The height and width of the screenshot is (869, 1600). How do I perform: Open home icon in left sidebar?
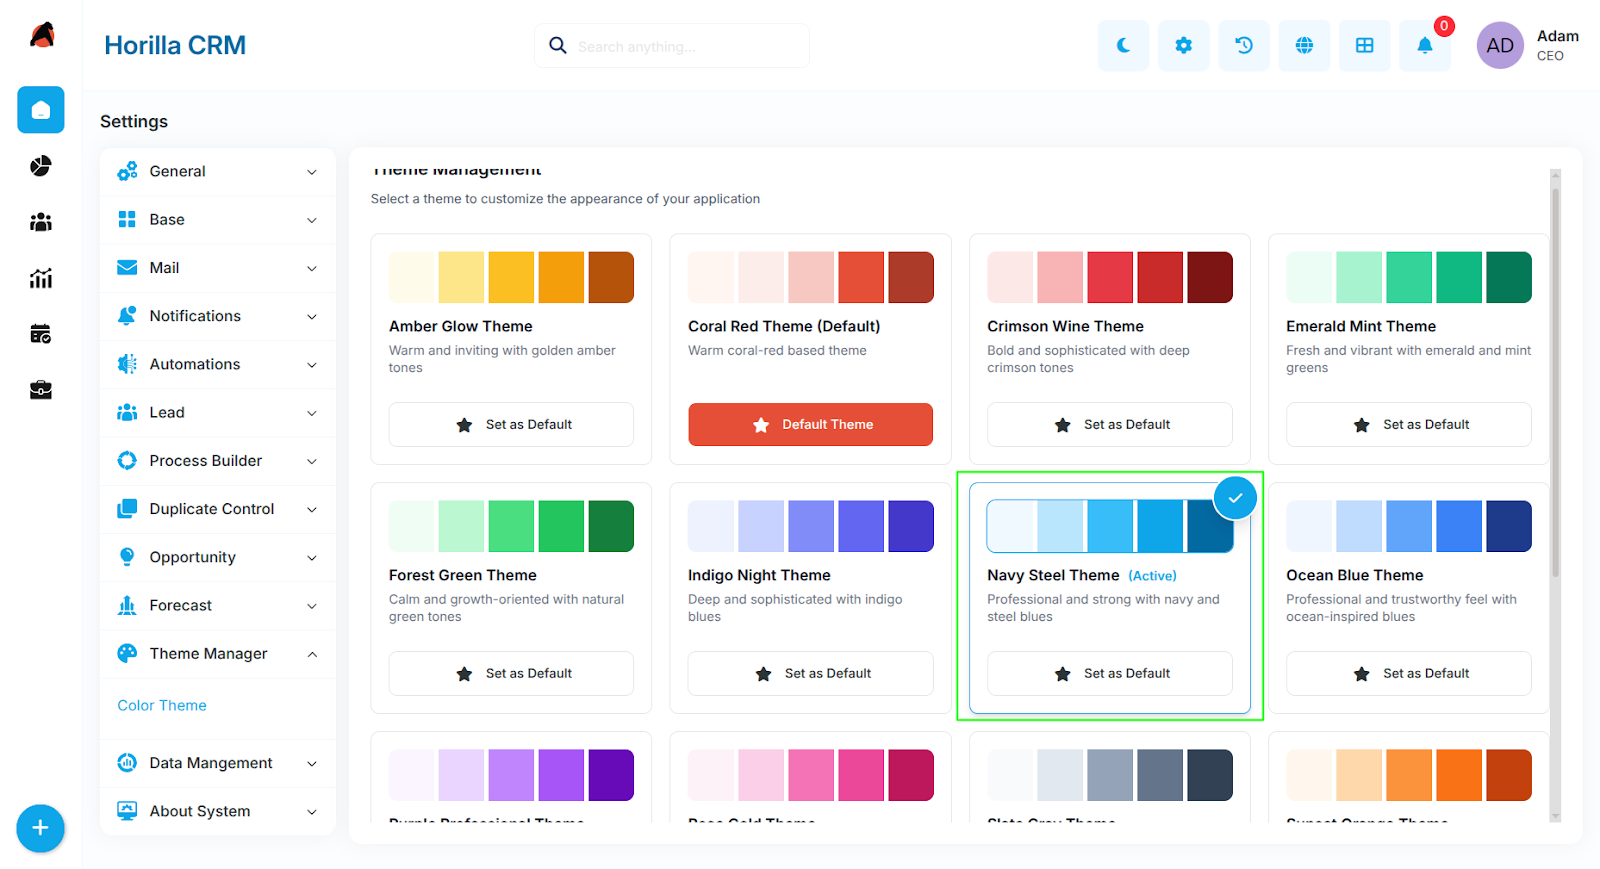[x=41, y=110]
